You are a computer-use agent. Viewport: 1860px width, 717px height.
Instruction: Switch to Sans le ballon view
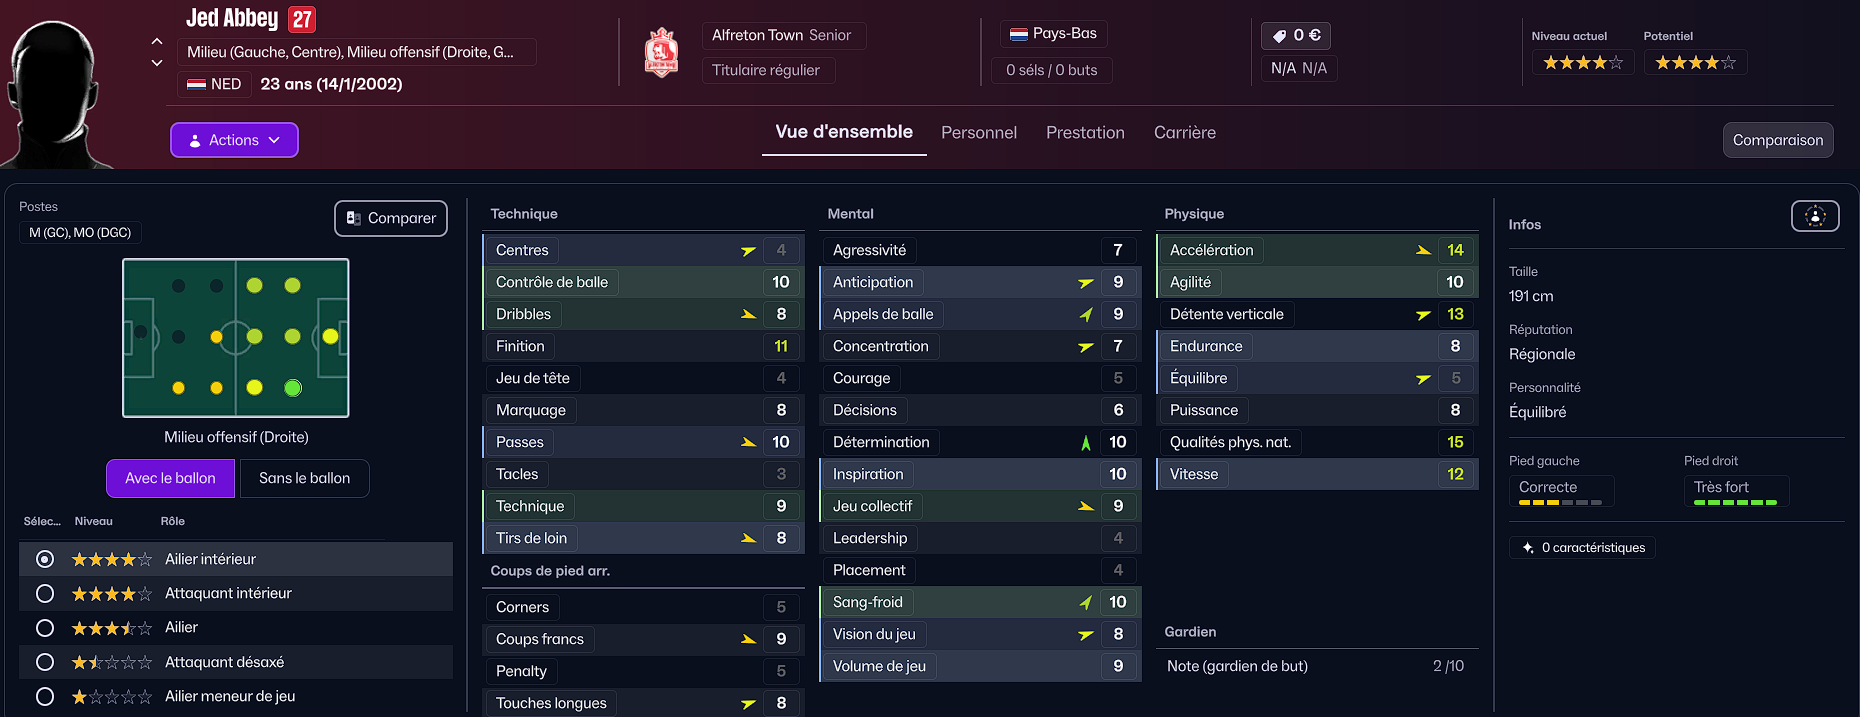click(304, 478)
